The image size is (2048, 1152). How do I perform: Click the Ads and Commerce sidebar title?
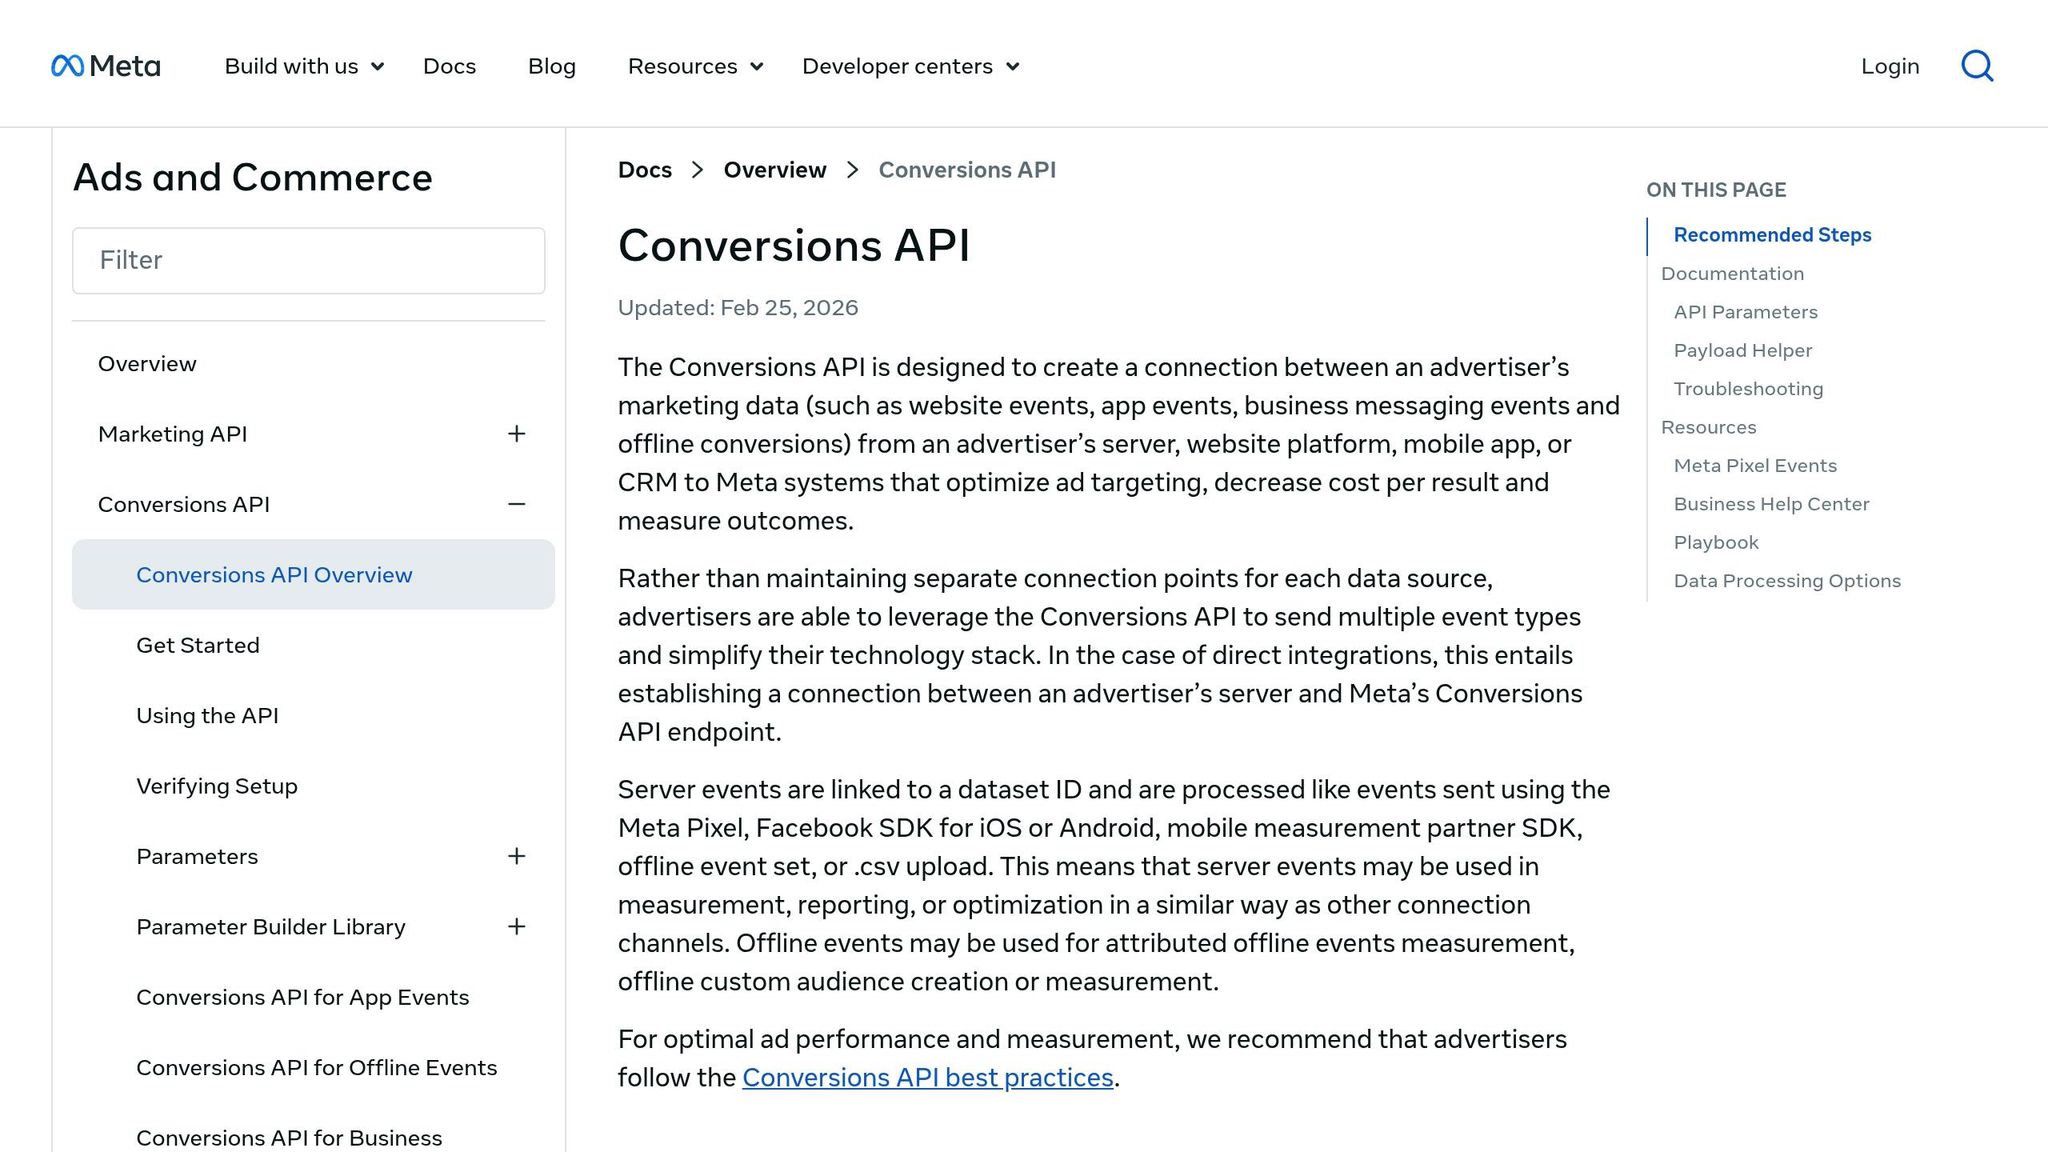253,178
